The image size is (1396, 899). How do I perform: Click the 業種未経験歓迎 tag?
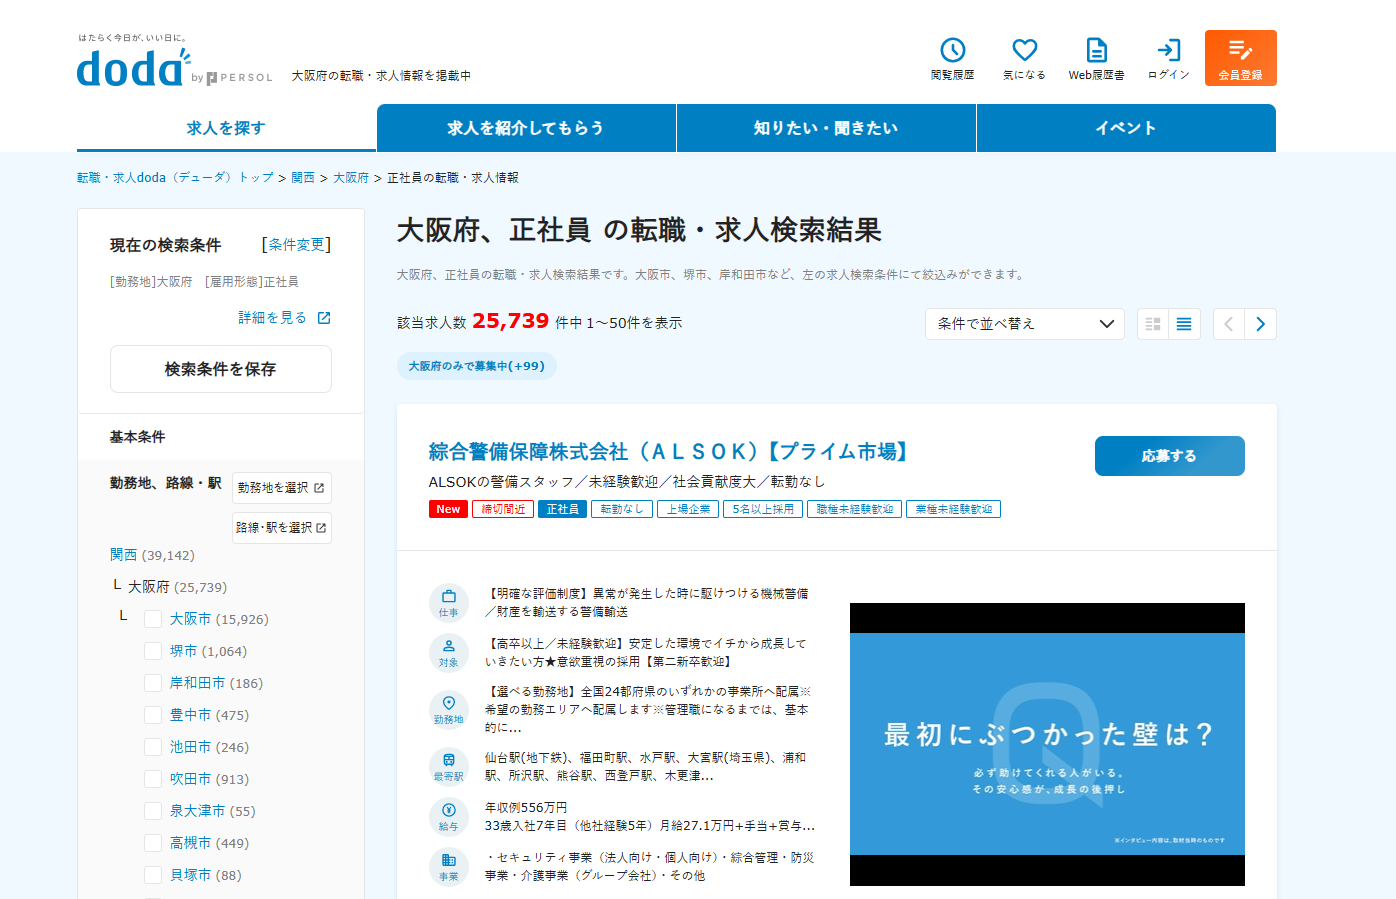[x=954, y=509]
